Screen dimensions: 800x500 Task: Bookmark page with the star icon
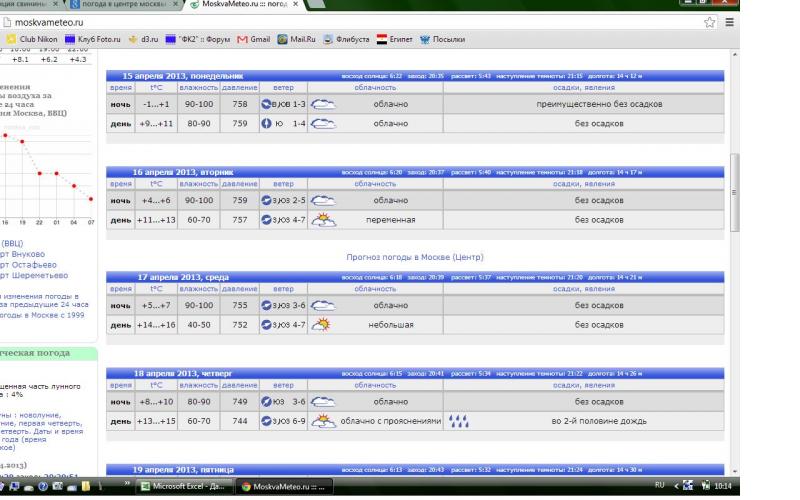tap(709, 22)
